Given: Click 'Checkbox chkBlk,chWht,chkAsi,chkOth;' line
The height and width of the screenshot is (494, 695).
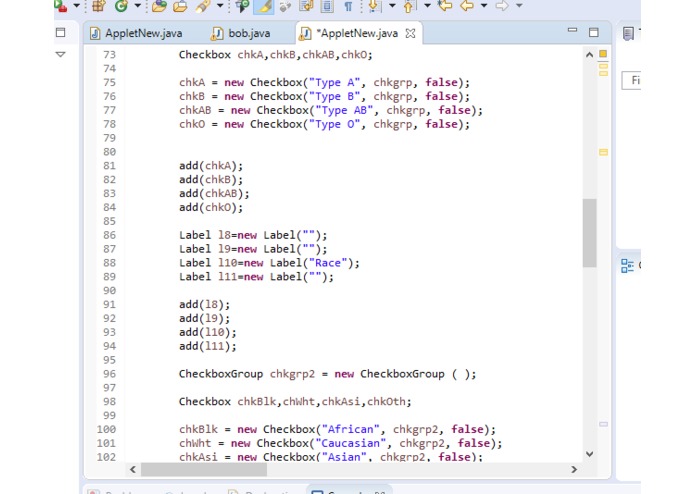Looking at the screenshot, I should click(x=295, y=401).
